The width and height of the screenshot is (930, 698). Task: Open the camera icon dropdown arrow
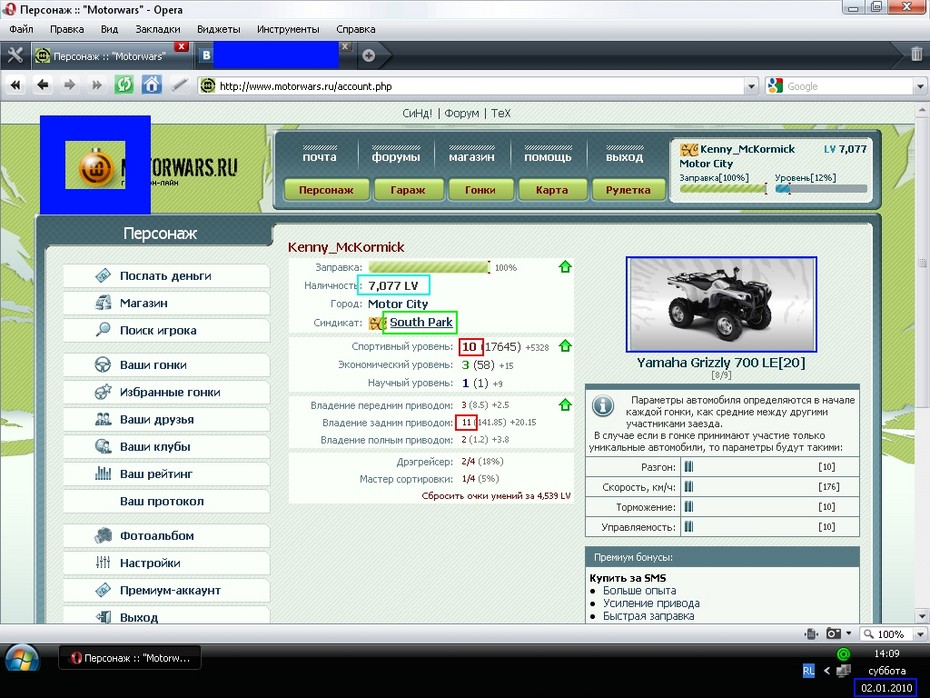(x=849, y=633)
